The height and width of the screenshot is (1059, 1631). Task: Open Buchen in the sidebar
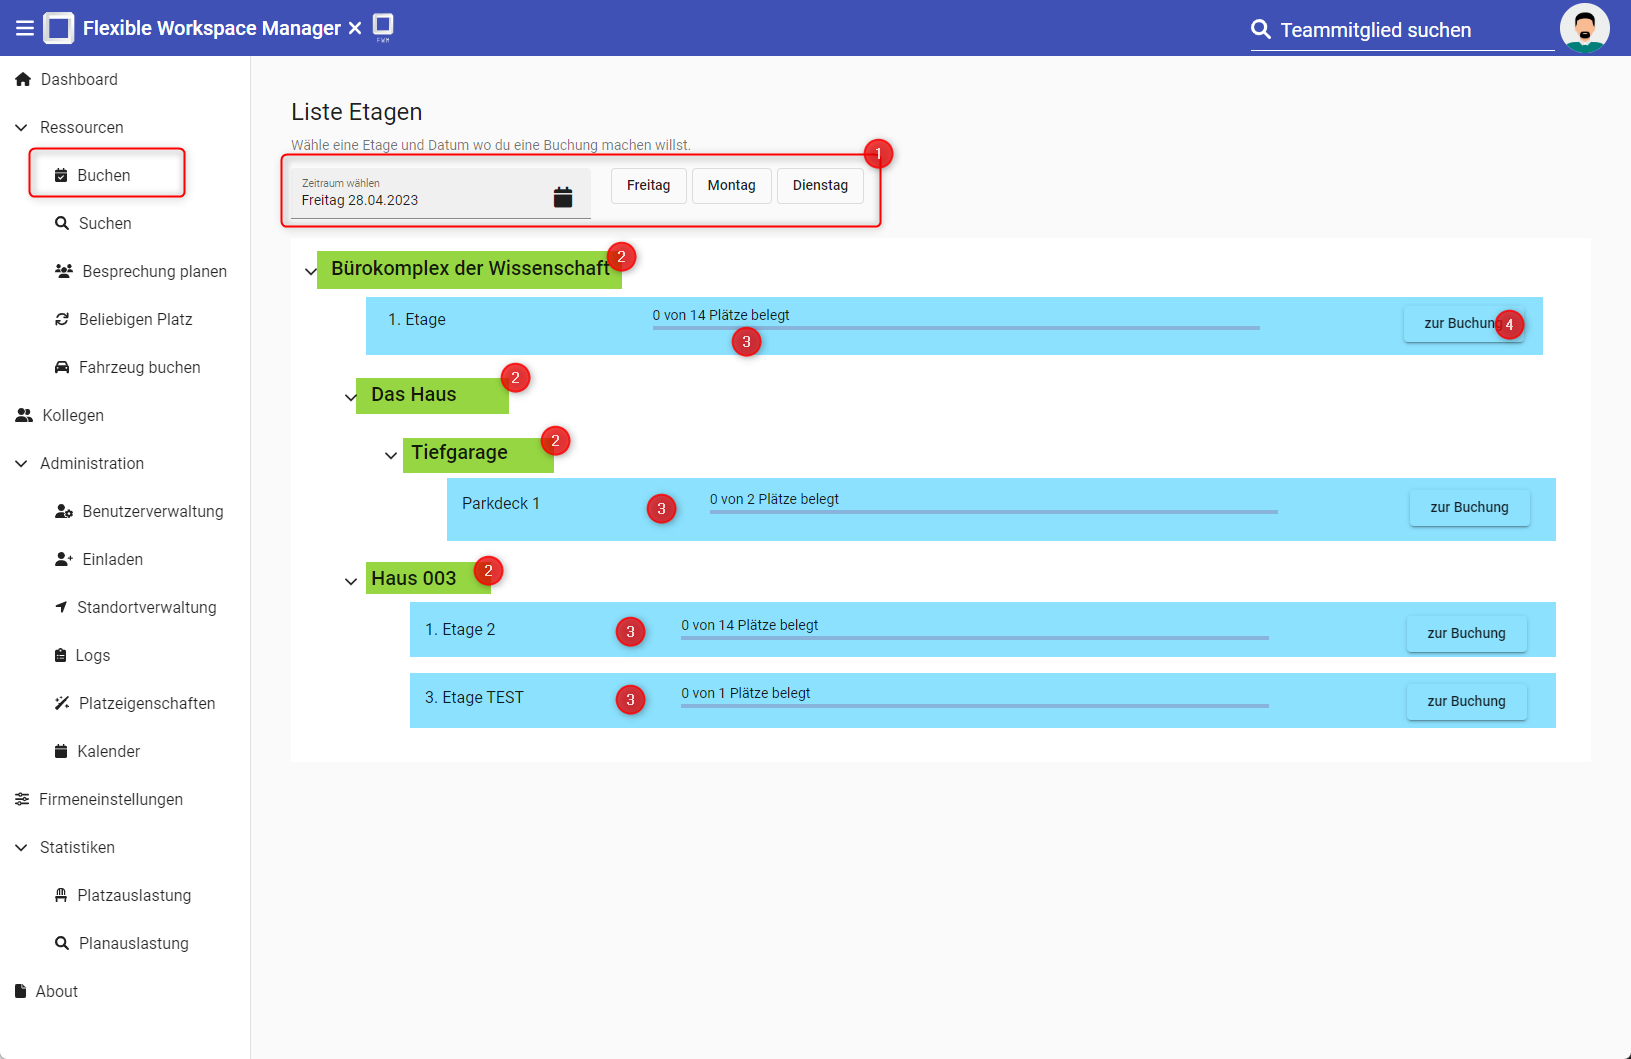pos(105,175)
